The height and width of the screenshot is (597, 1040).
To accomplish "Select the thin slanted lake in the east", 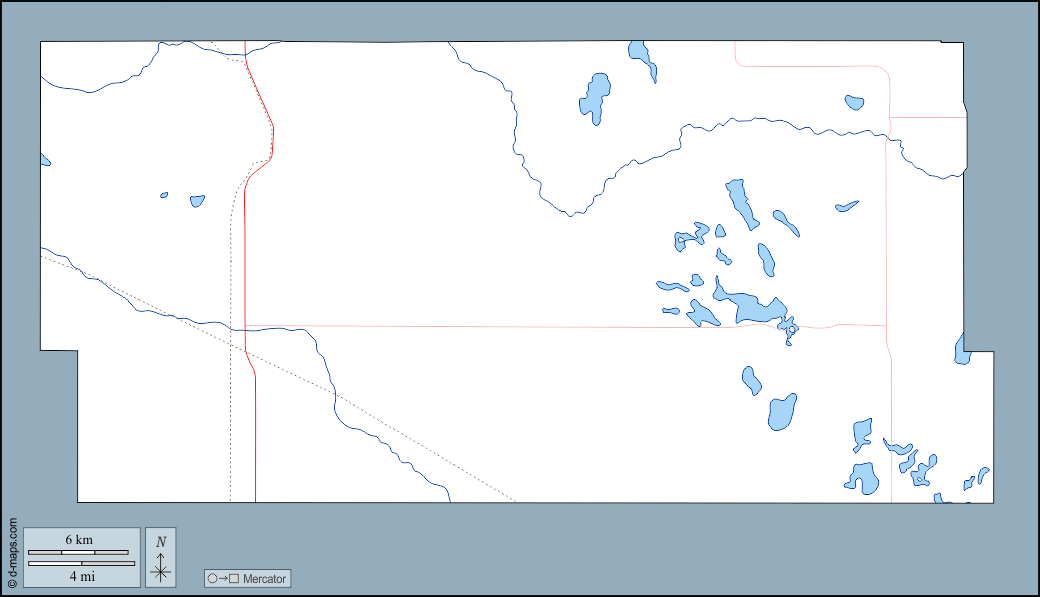I will pyautogui.click(x=847, y=207).
